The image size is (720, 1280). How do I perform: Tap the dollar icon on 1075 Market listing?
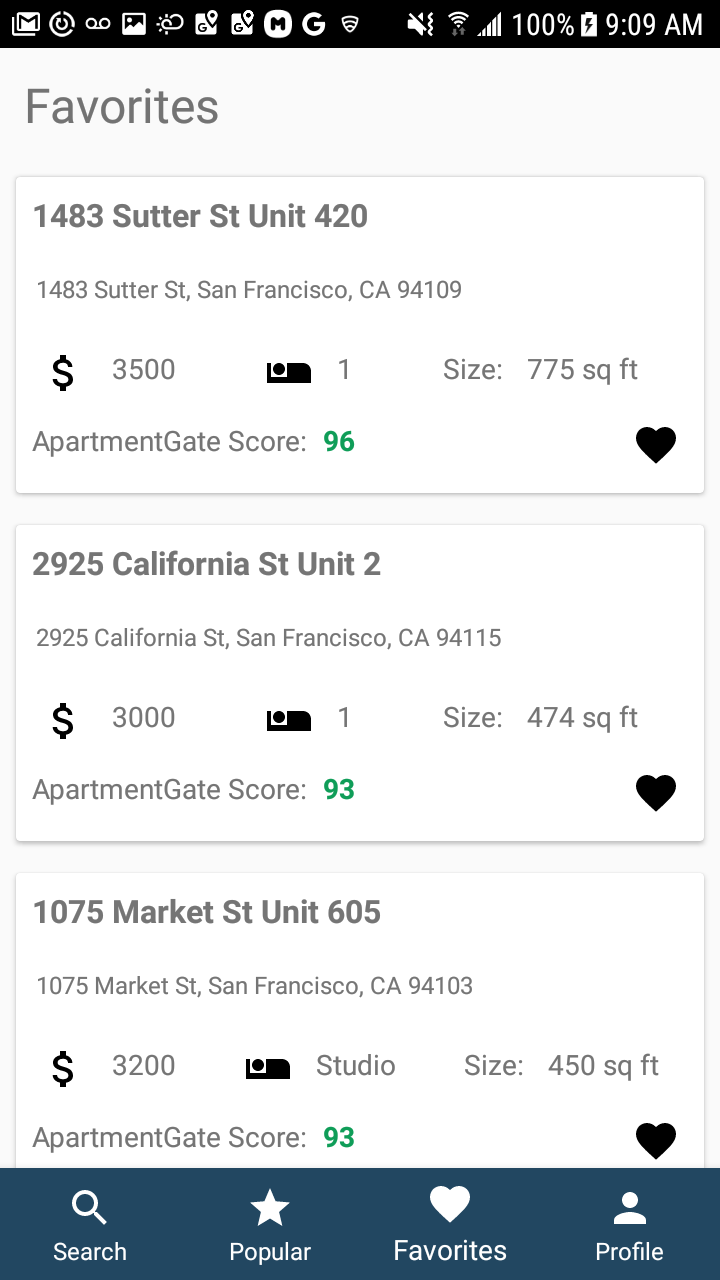coord(62,1068)
